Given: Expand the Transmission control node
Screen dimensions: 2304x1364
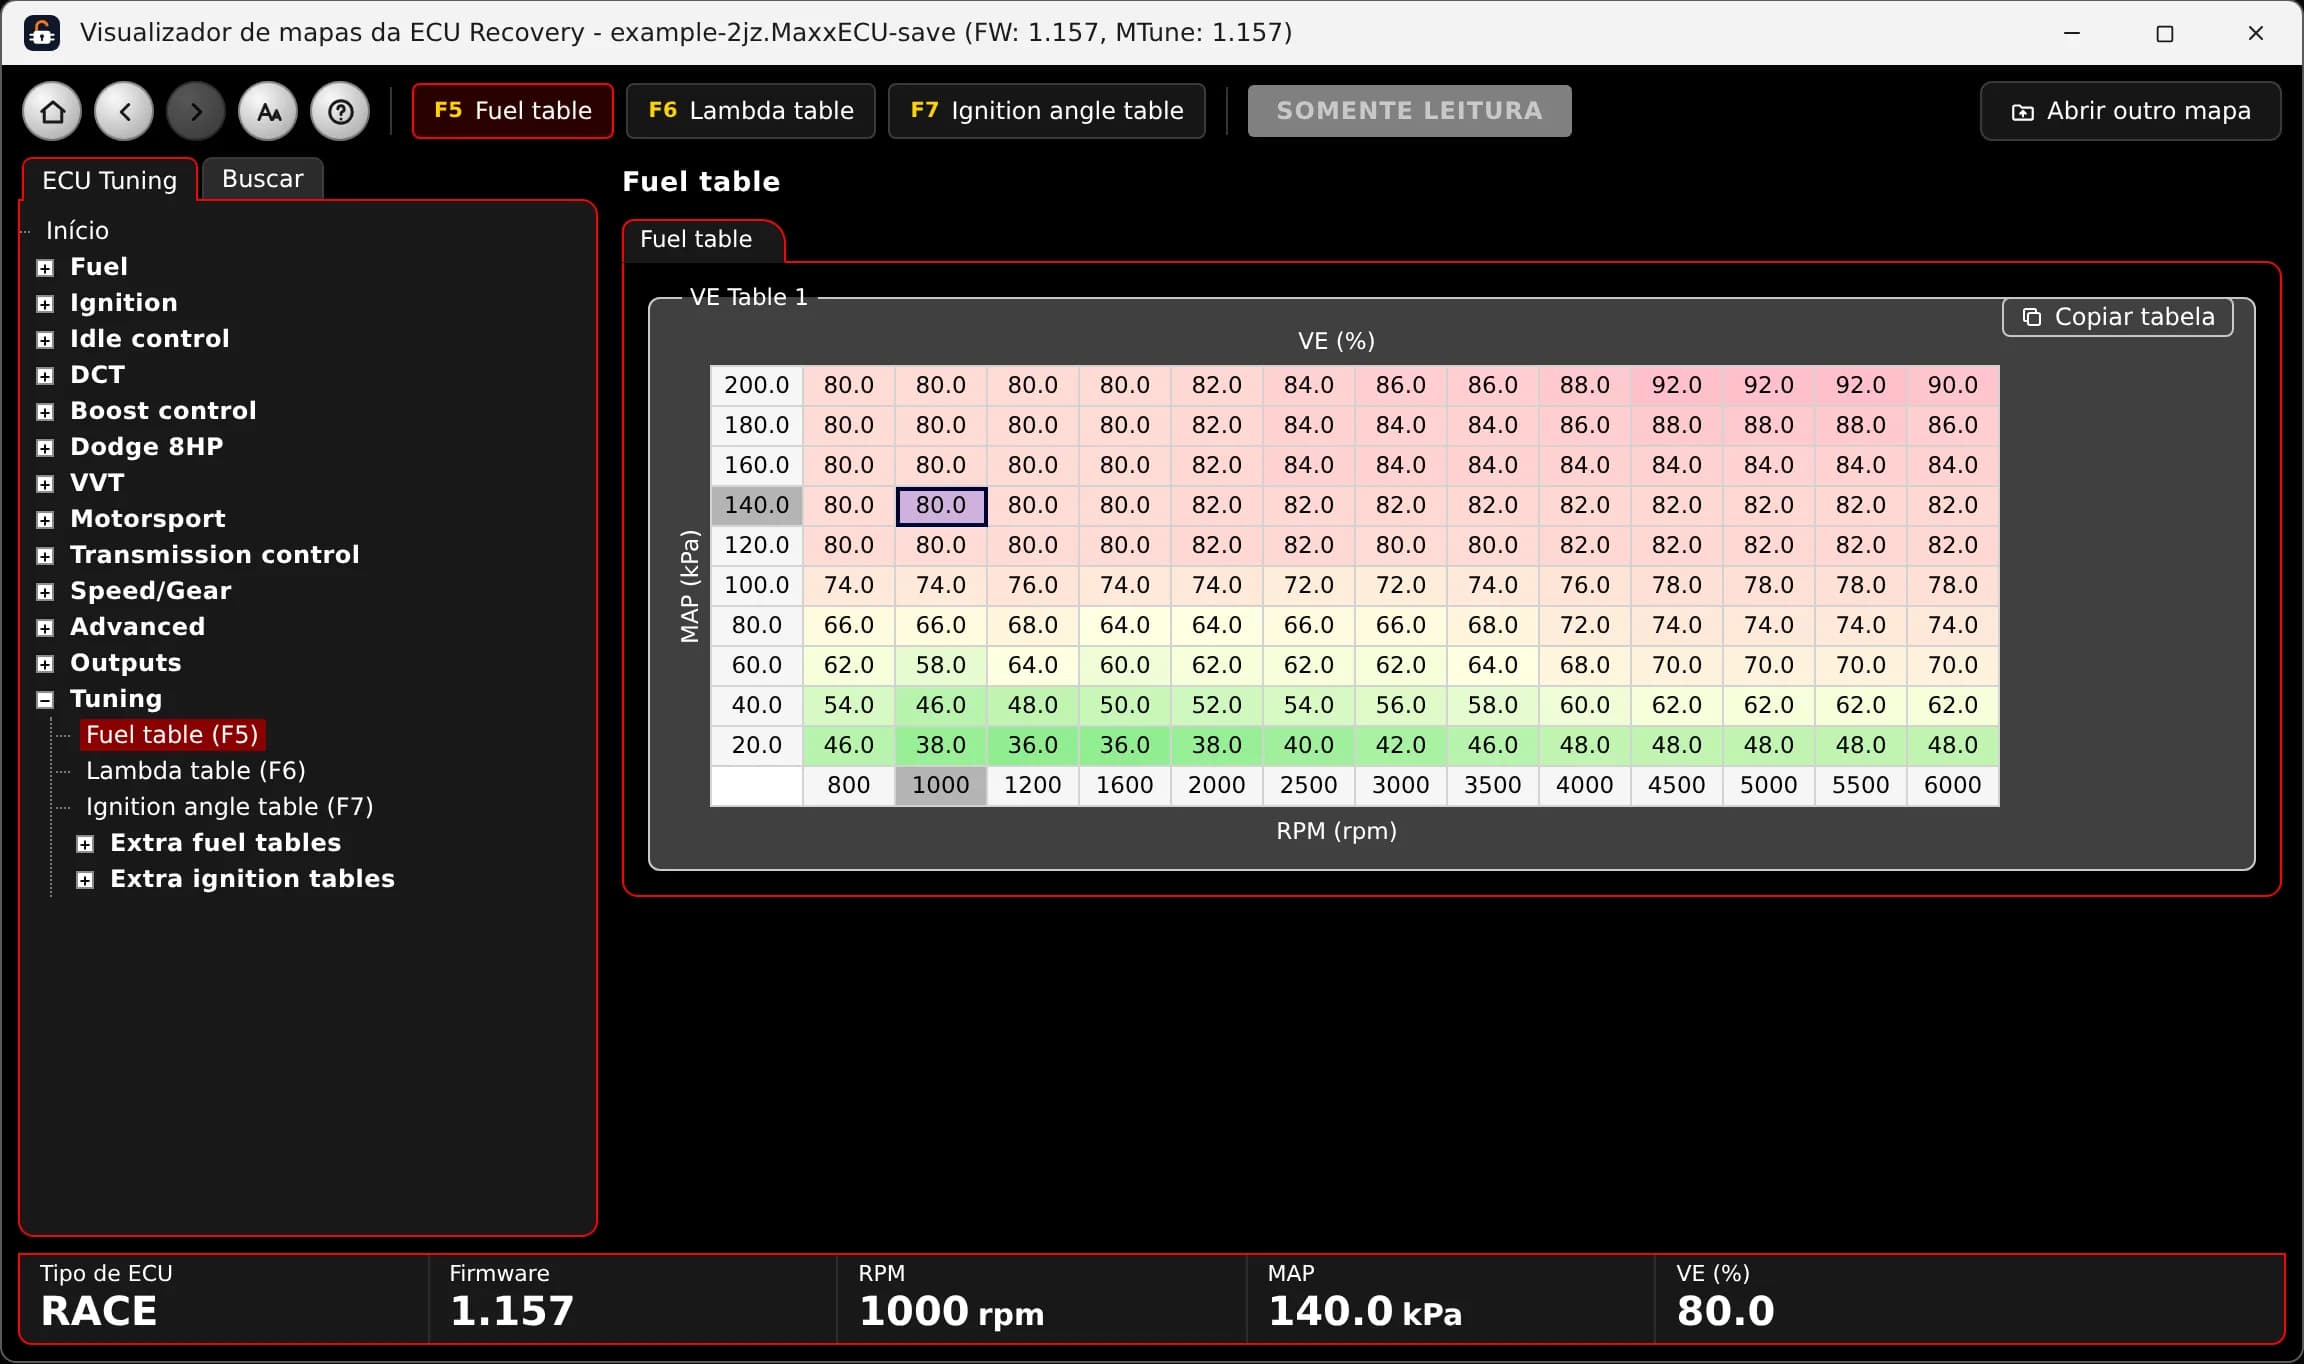Looking at the screenshot, I should pos(45,556).
